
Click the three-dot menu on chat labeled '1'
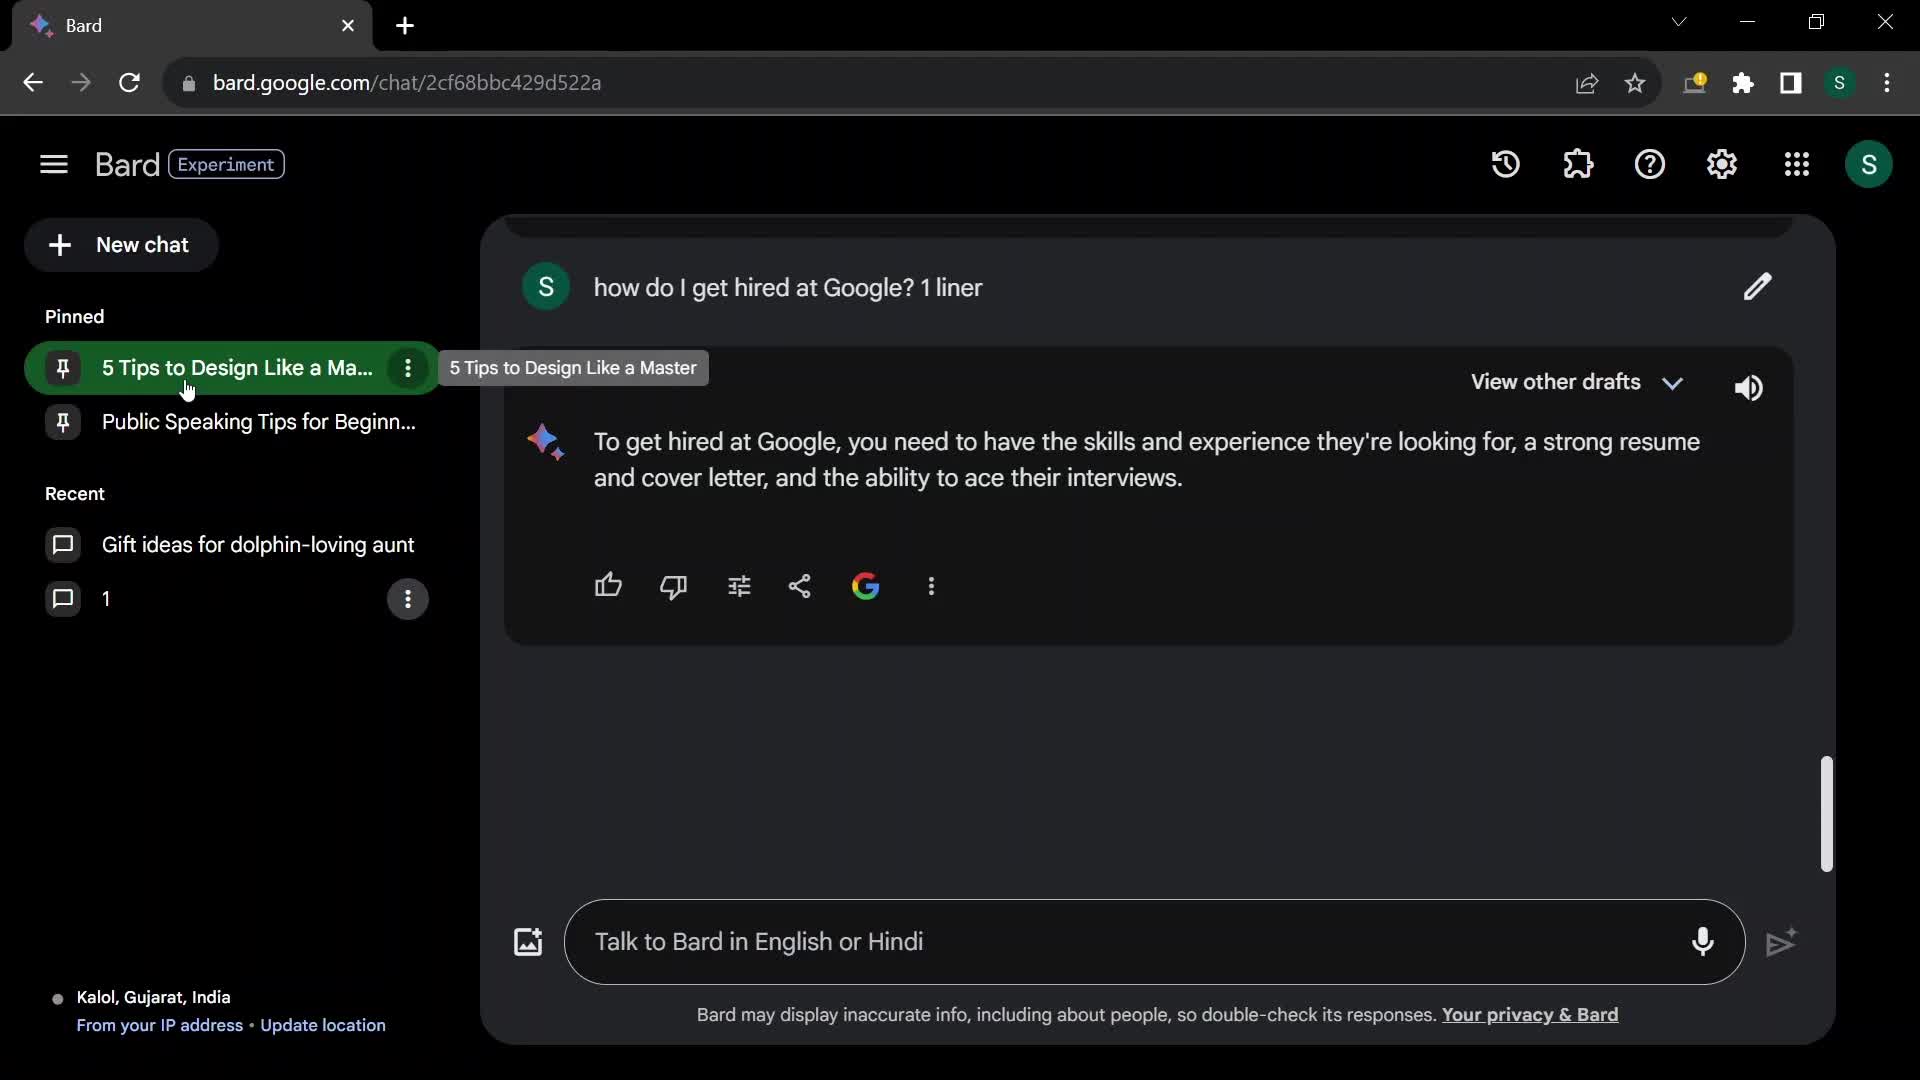pos(407,599)
